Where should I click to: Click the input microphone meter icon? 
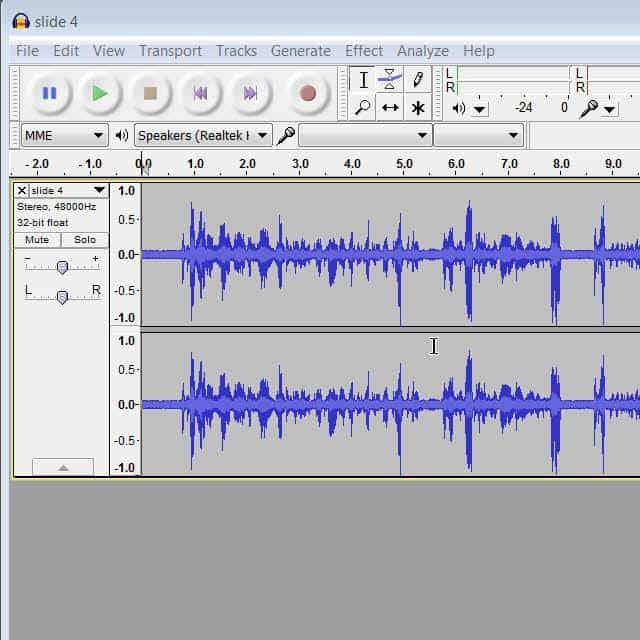588,109
